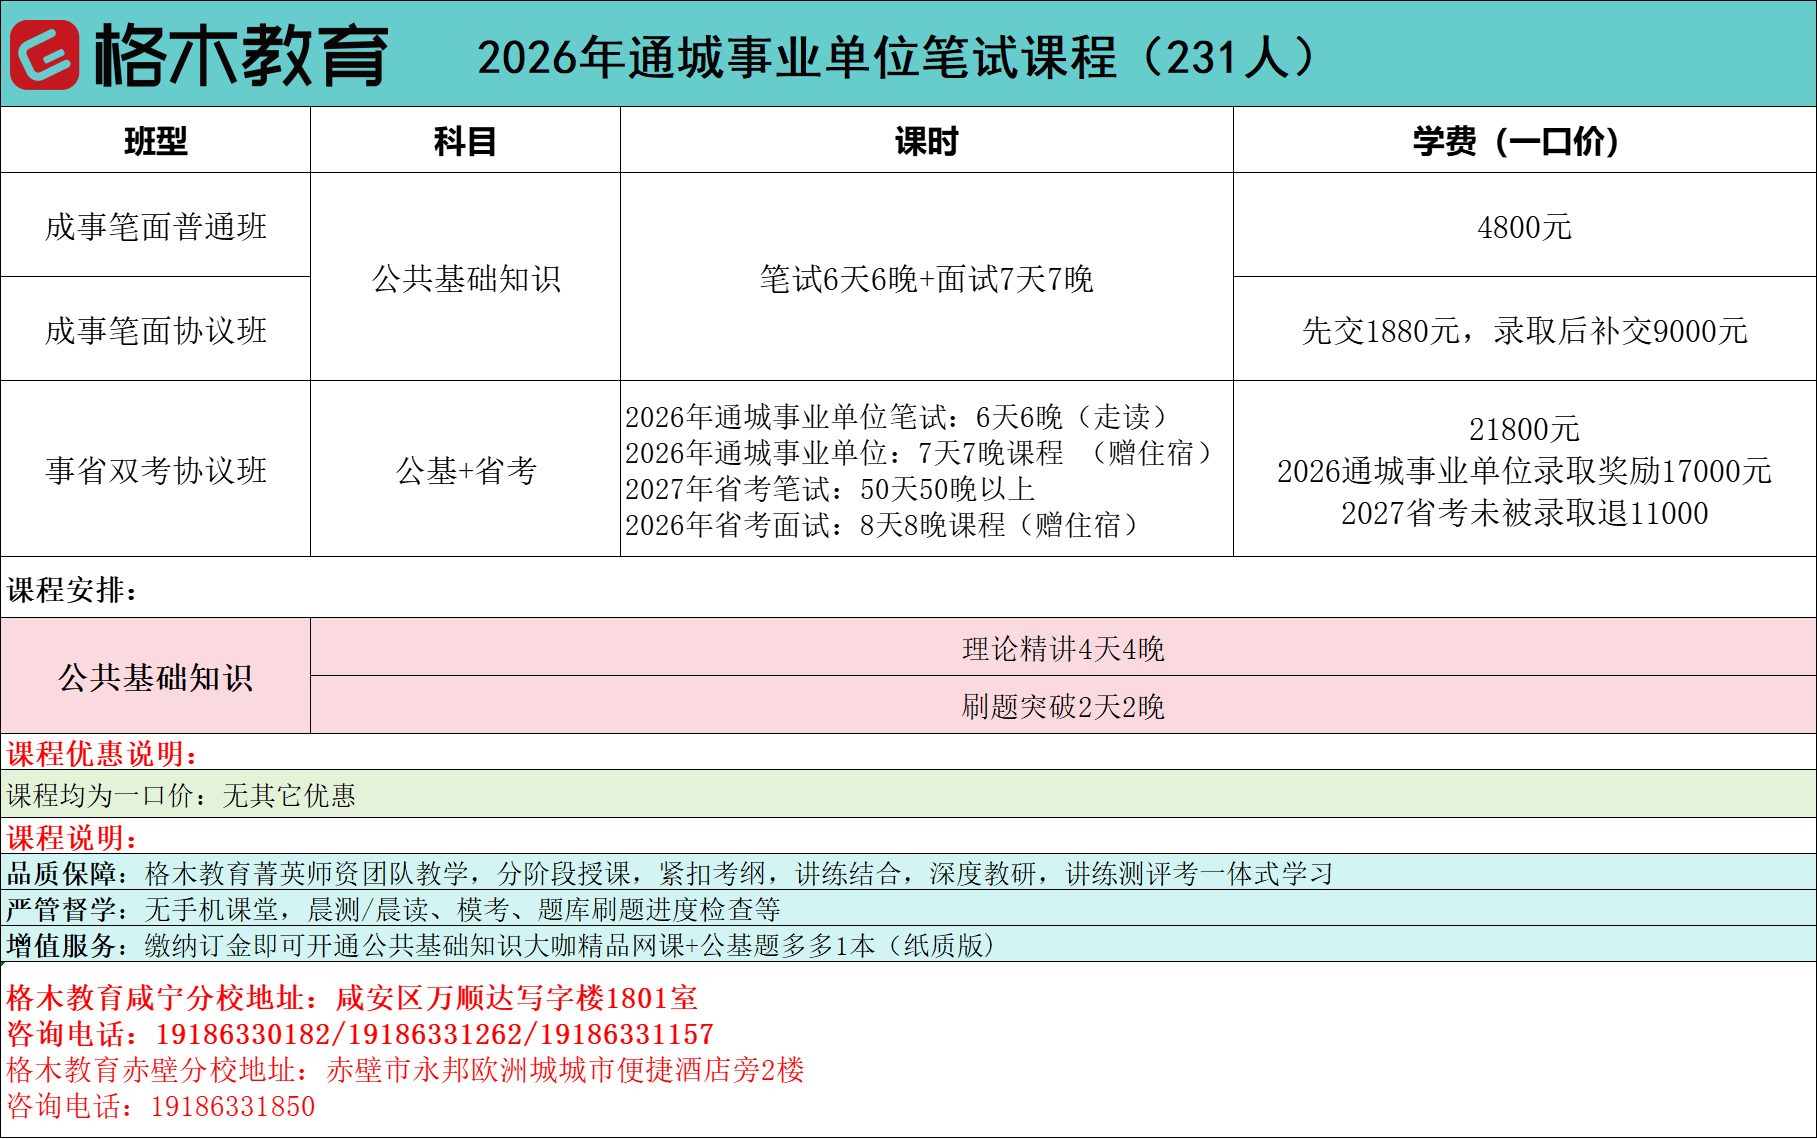
Task: Click the 成事笔面普通班 cell
Action: click(x=155, y=227)
